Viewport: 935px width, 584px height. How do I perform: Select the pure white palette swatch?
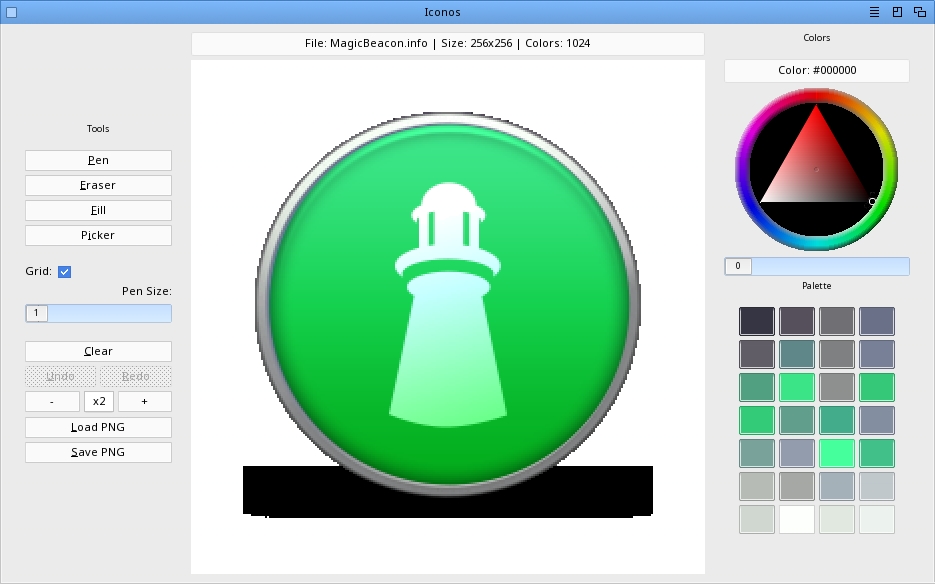[x=797, y=520]
